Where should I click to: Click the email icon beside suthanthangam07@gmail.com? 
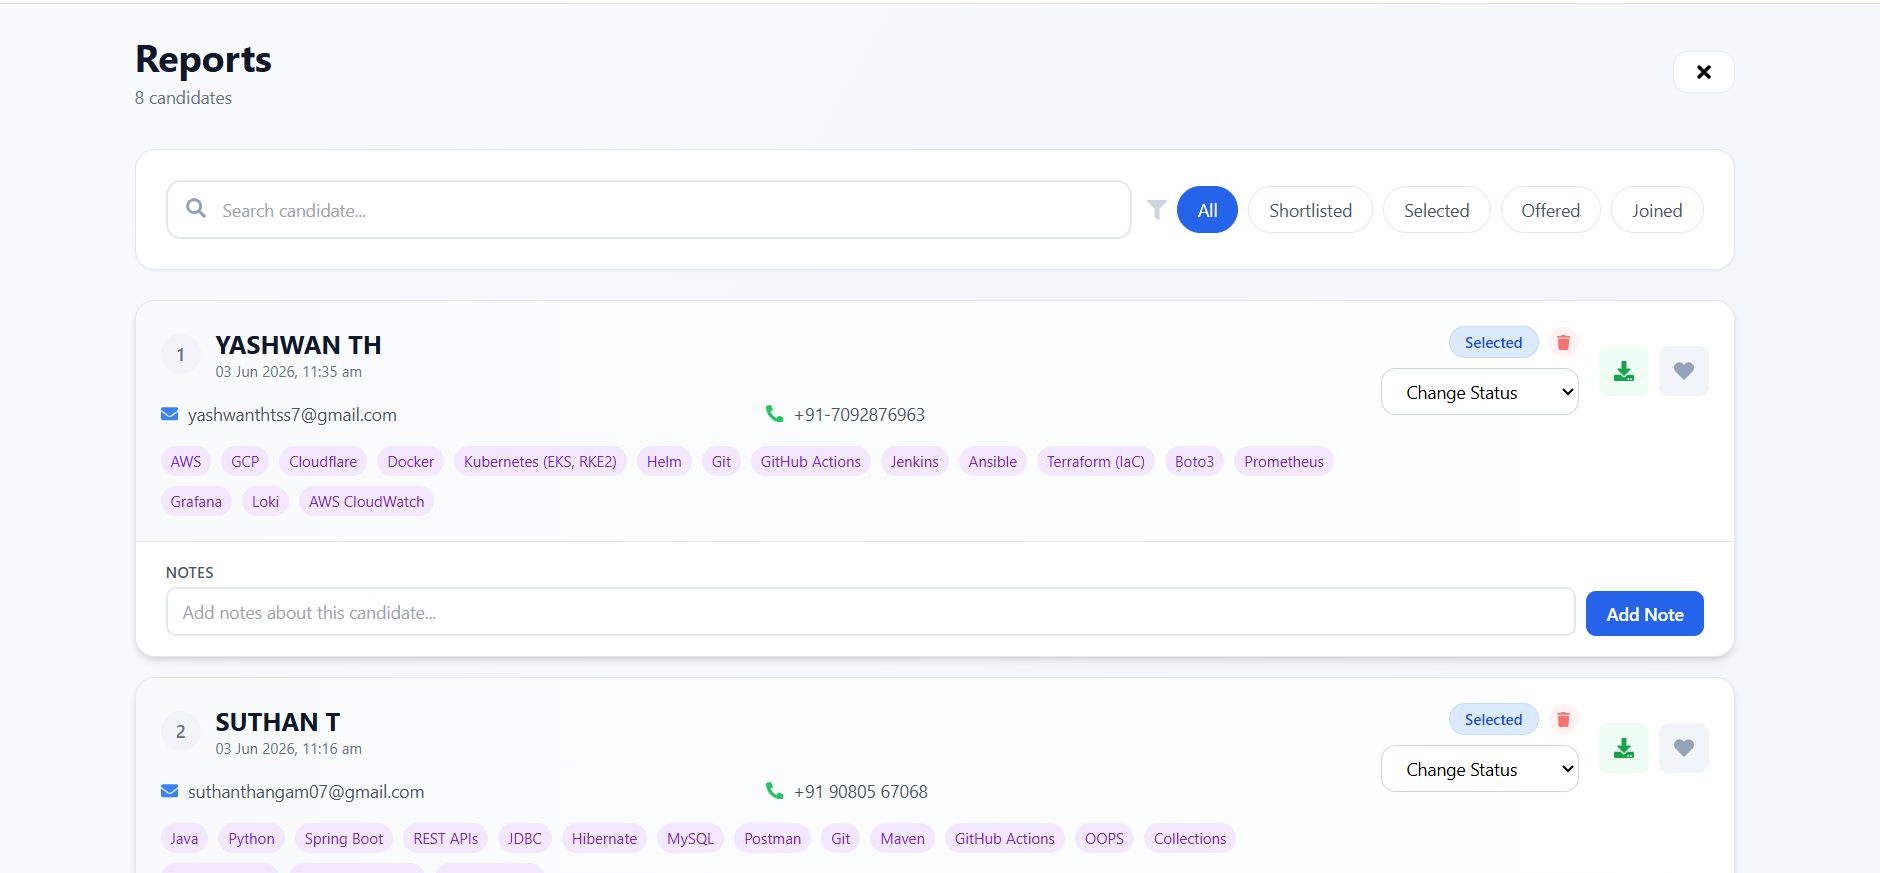click(170, 791)
